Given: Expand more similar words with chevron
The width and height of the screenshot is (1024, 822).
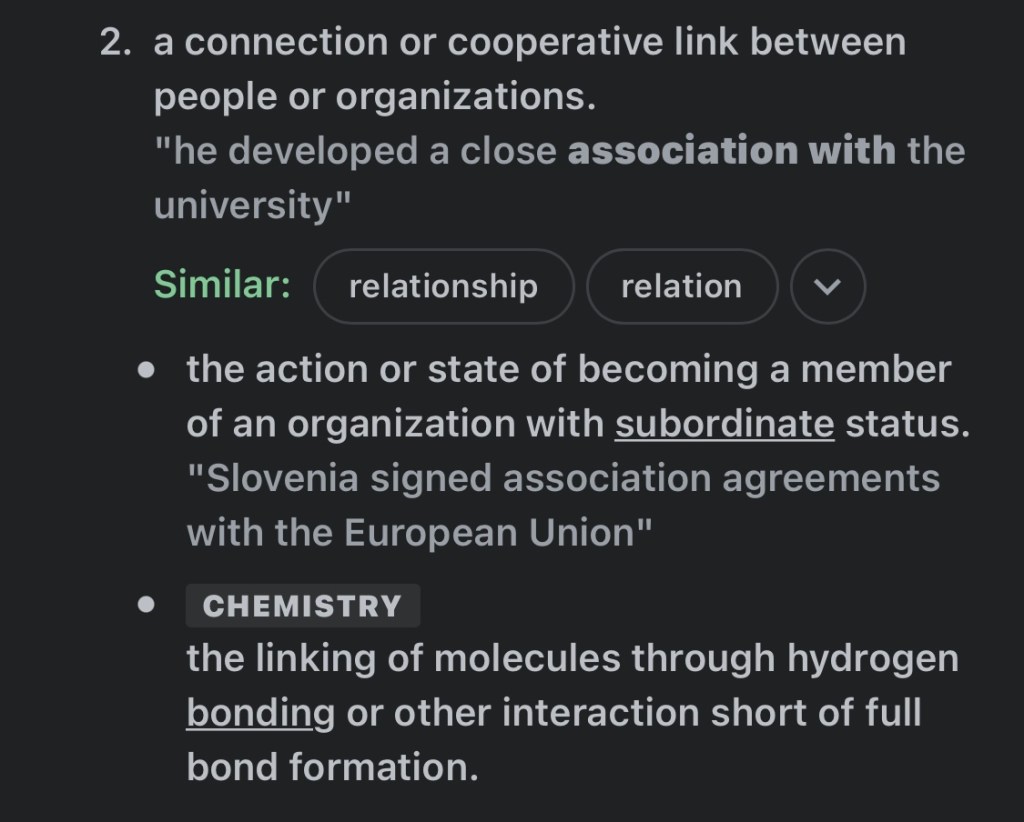Looking at the screenshot, I should click(828, 287).
